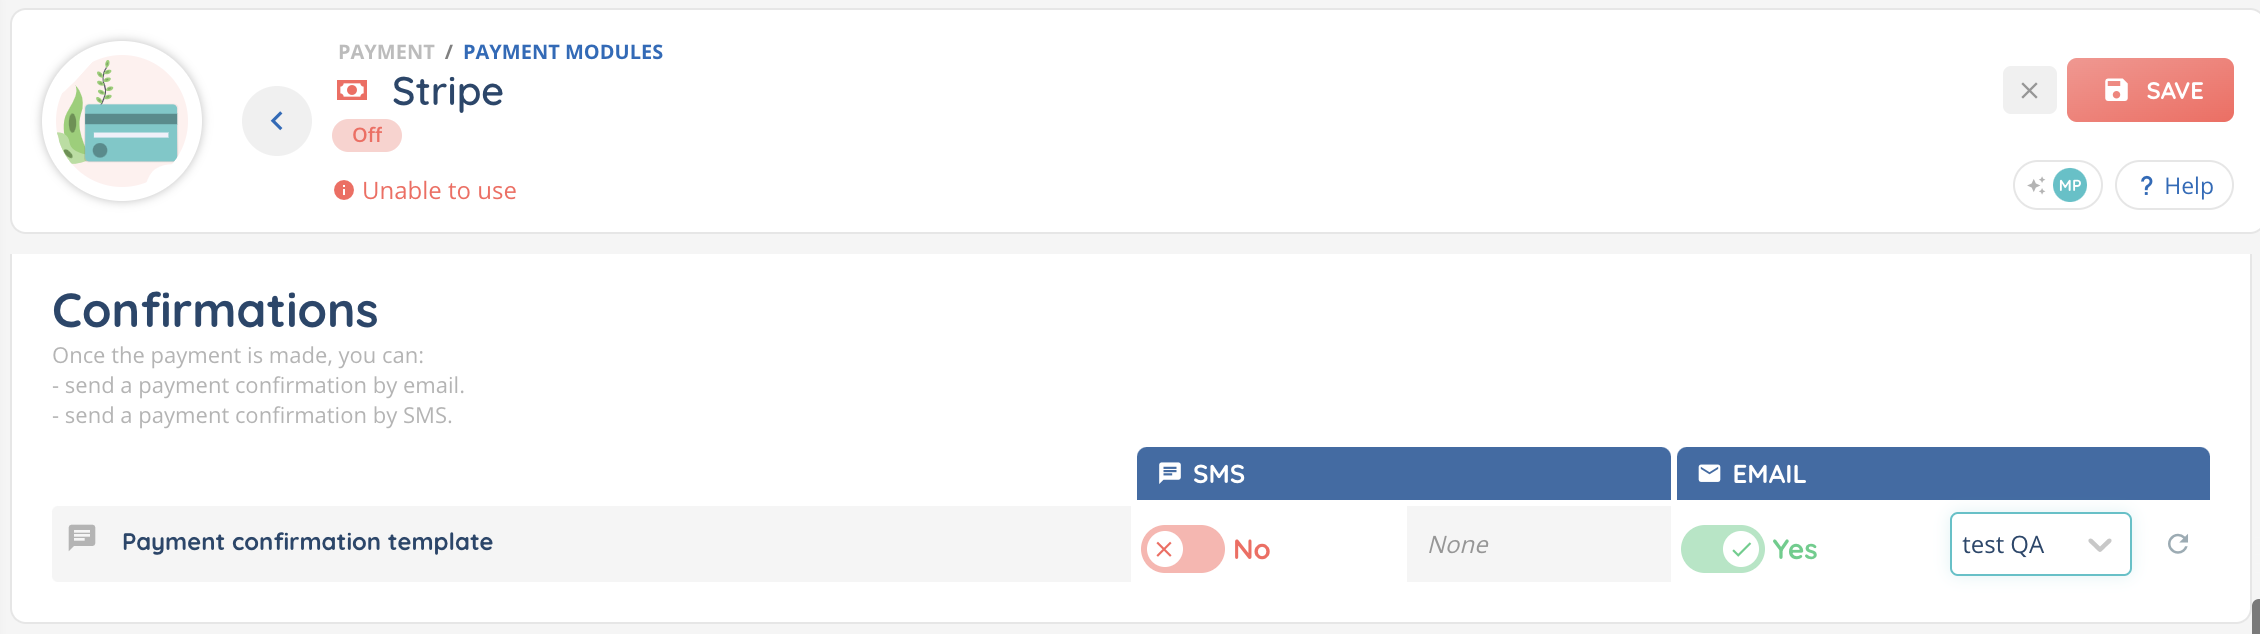
Task: Click the None SMS template field
Action: tap(1537, 544)
